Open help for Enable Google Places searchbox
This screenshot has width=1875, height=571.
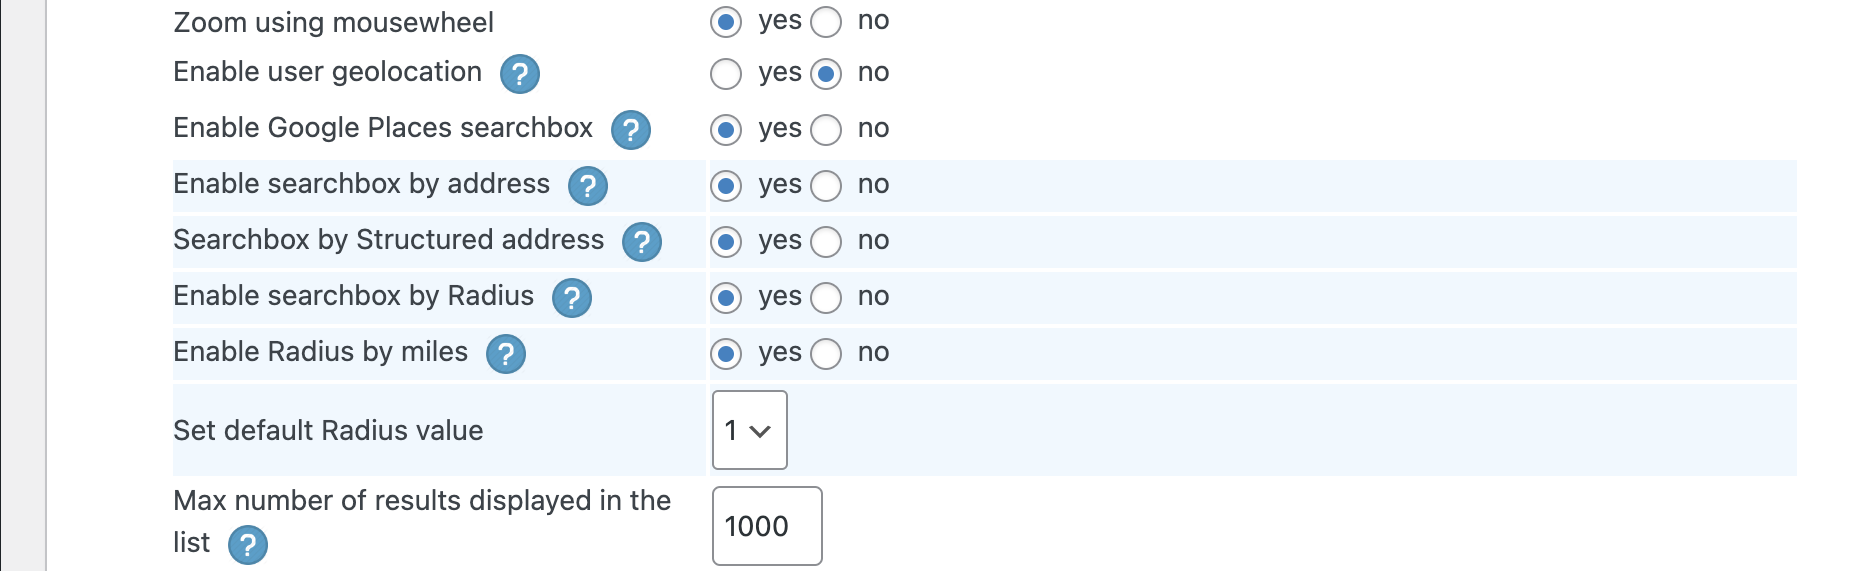pyautogui.click(x=630, y=130)
